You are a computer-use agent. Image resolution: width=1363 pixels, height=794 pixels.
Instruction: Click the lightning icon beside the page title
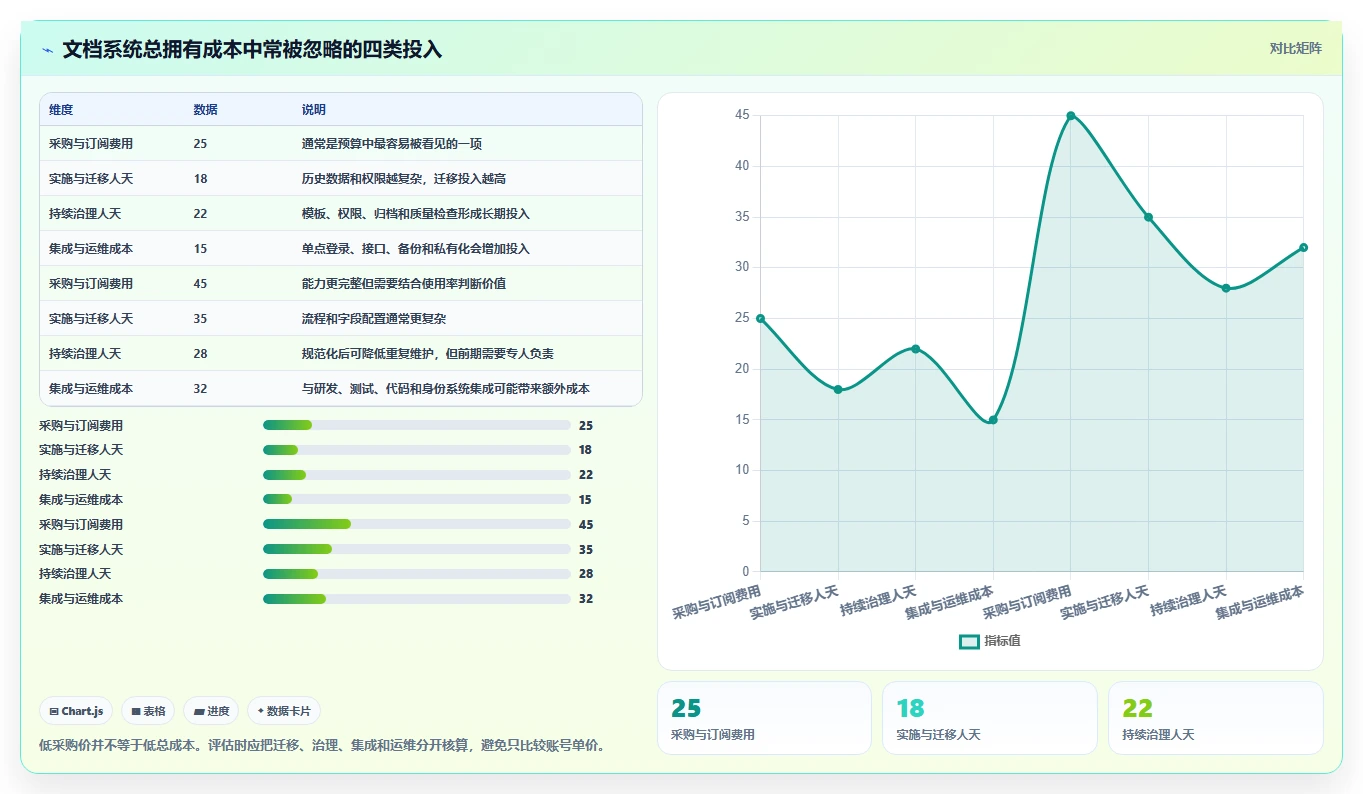[48, 50]
